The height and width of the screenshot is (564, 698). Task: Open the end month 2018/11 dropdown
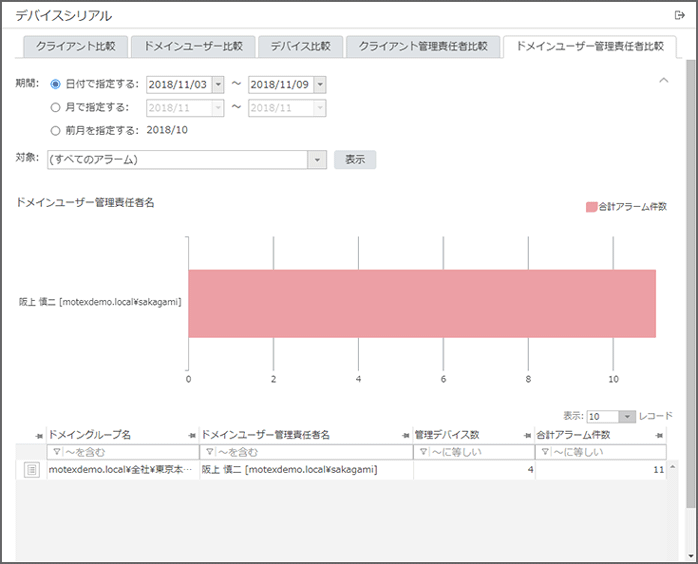click(x=320, y=108)
